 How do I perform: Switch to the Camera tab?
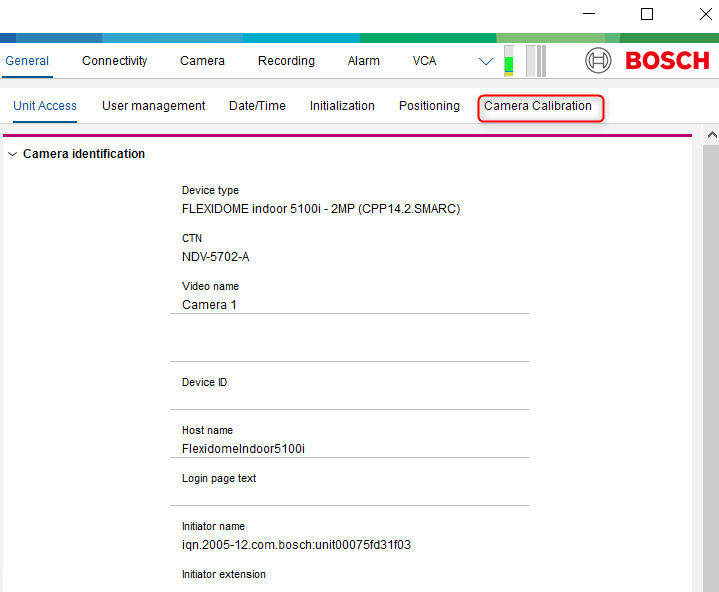click(x=202, y=61)
